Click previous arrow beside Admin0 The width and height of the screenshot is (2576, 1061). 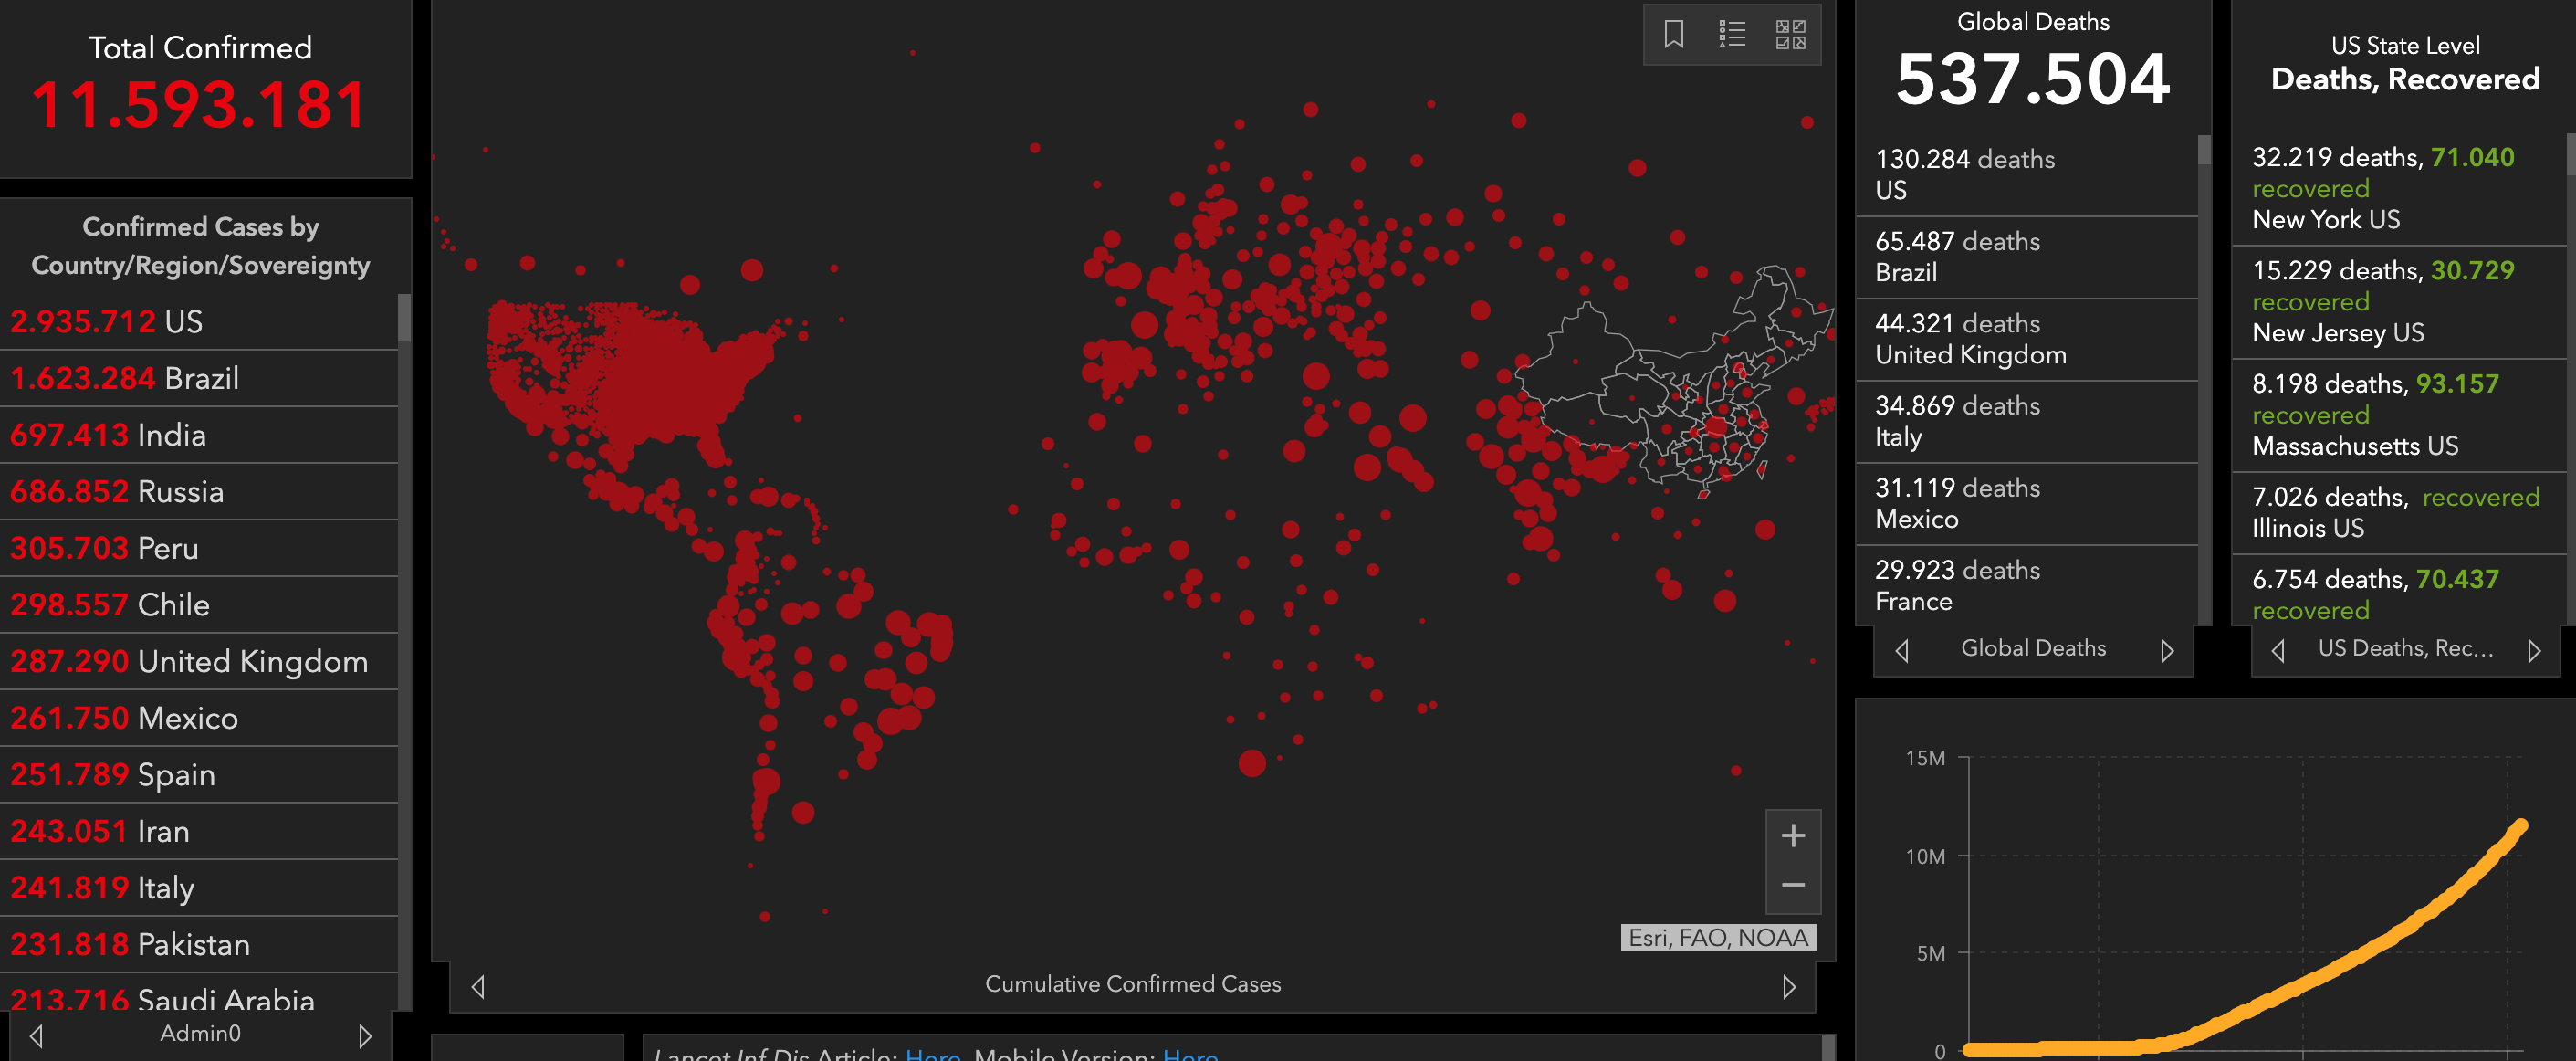(36, 1036)
